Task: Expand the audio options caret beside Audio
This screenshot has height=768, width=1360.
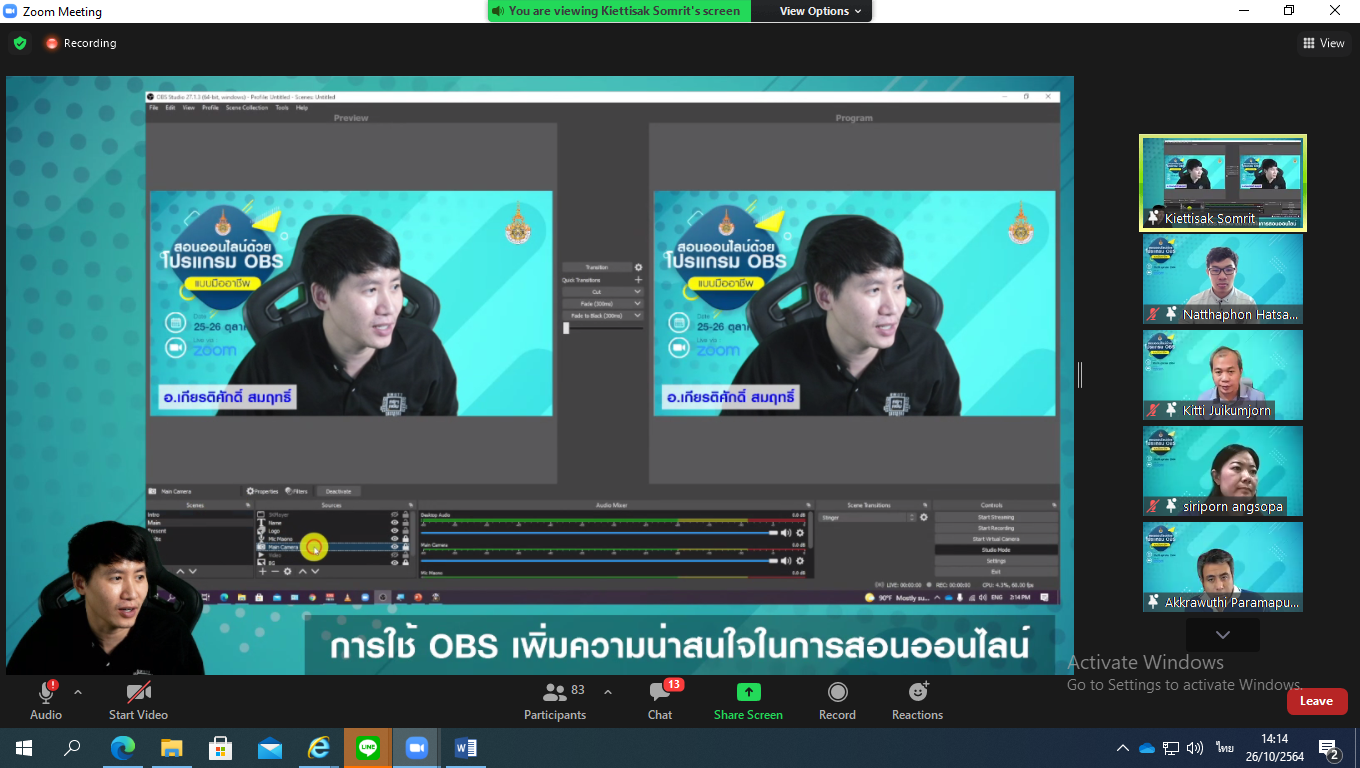Action: [78, 691]
